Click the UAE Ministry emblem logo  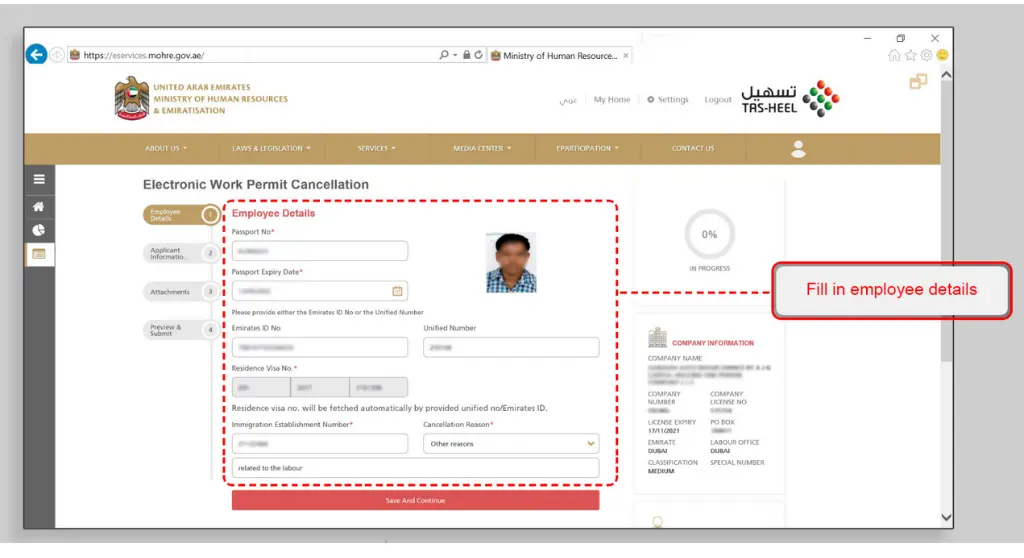pos(131,98)
